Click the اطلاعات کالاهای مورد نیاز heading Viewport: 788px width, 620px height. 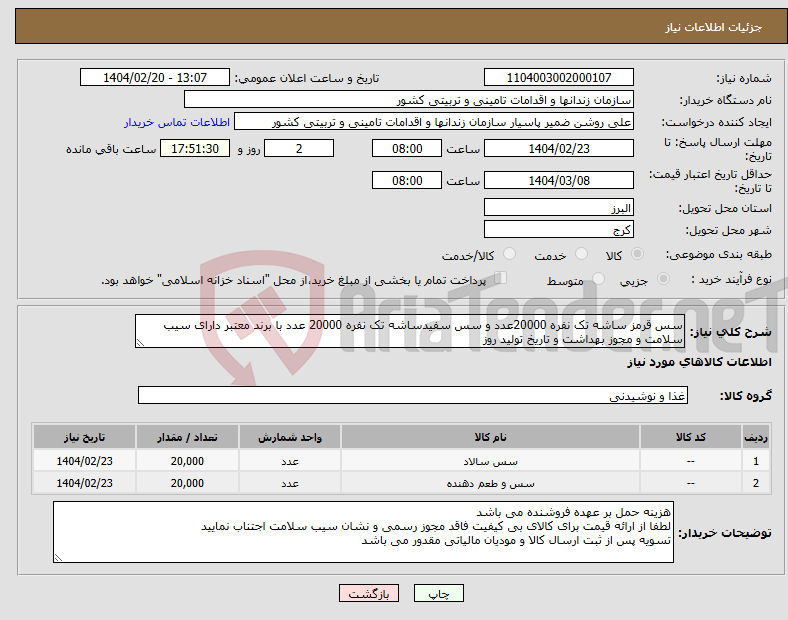pyautogui.click(x=700, y=362)
